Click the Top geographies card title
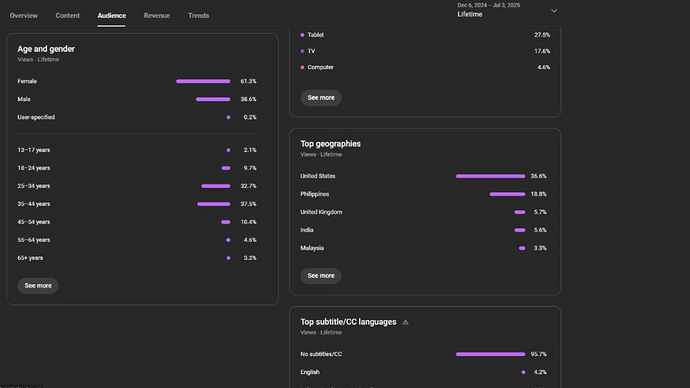Screen dimensions: 690x388 330,144
